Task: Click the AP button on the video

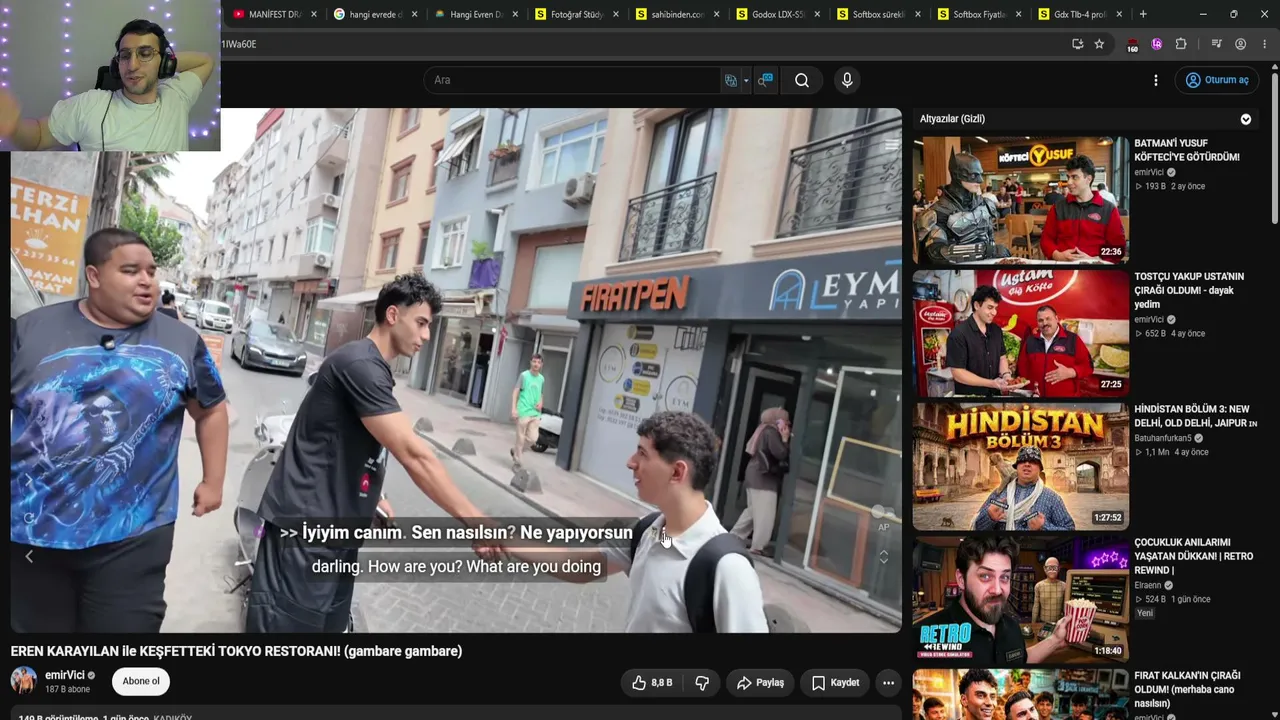Action: click(x=883, y=527)
